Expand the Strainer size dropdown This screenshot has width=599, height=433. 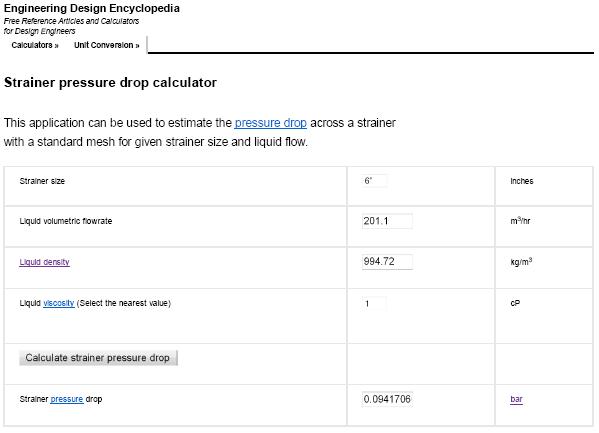[374, 181]
